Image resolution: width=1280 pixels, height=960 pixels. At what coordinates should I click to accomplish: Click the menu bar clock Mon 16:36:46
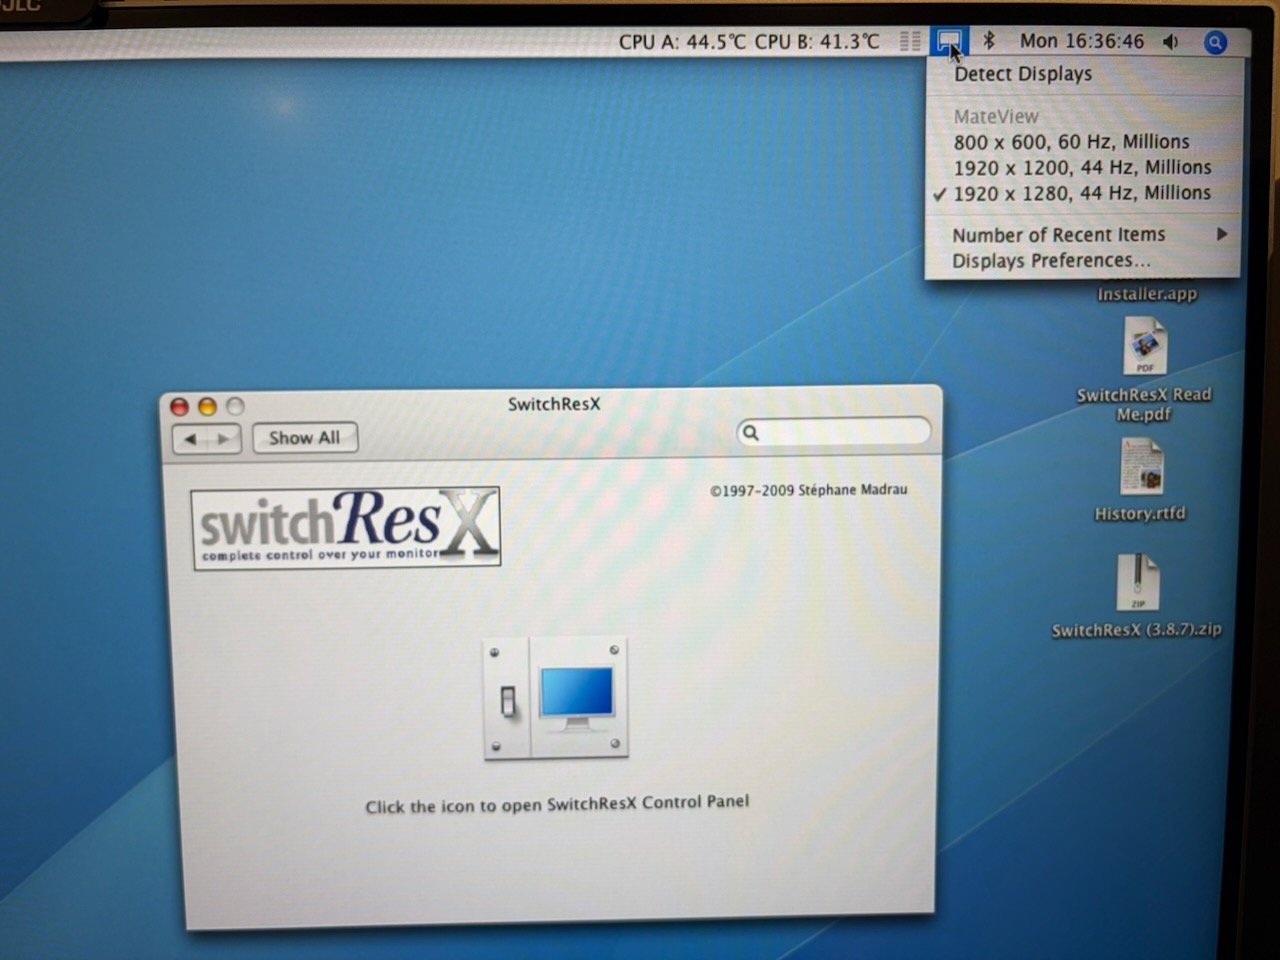pyautogui.click(x=1082, y=41)
